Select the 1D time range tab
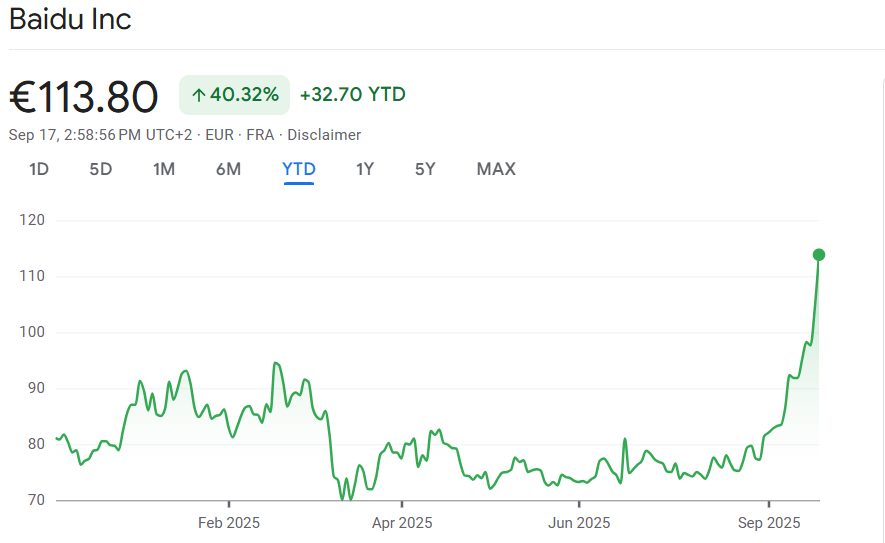The image size is (885, 543). (x=38, y=169)
